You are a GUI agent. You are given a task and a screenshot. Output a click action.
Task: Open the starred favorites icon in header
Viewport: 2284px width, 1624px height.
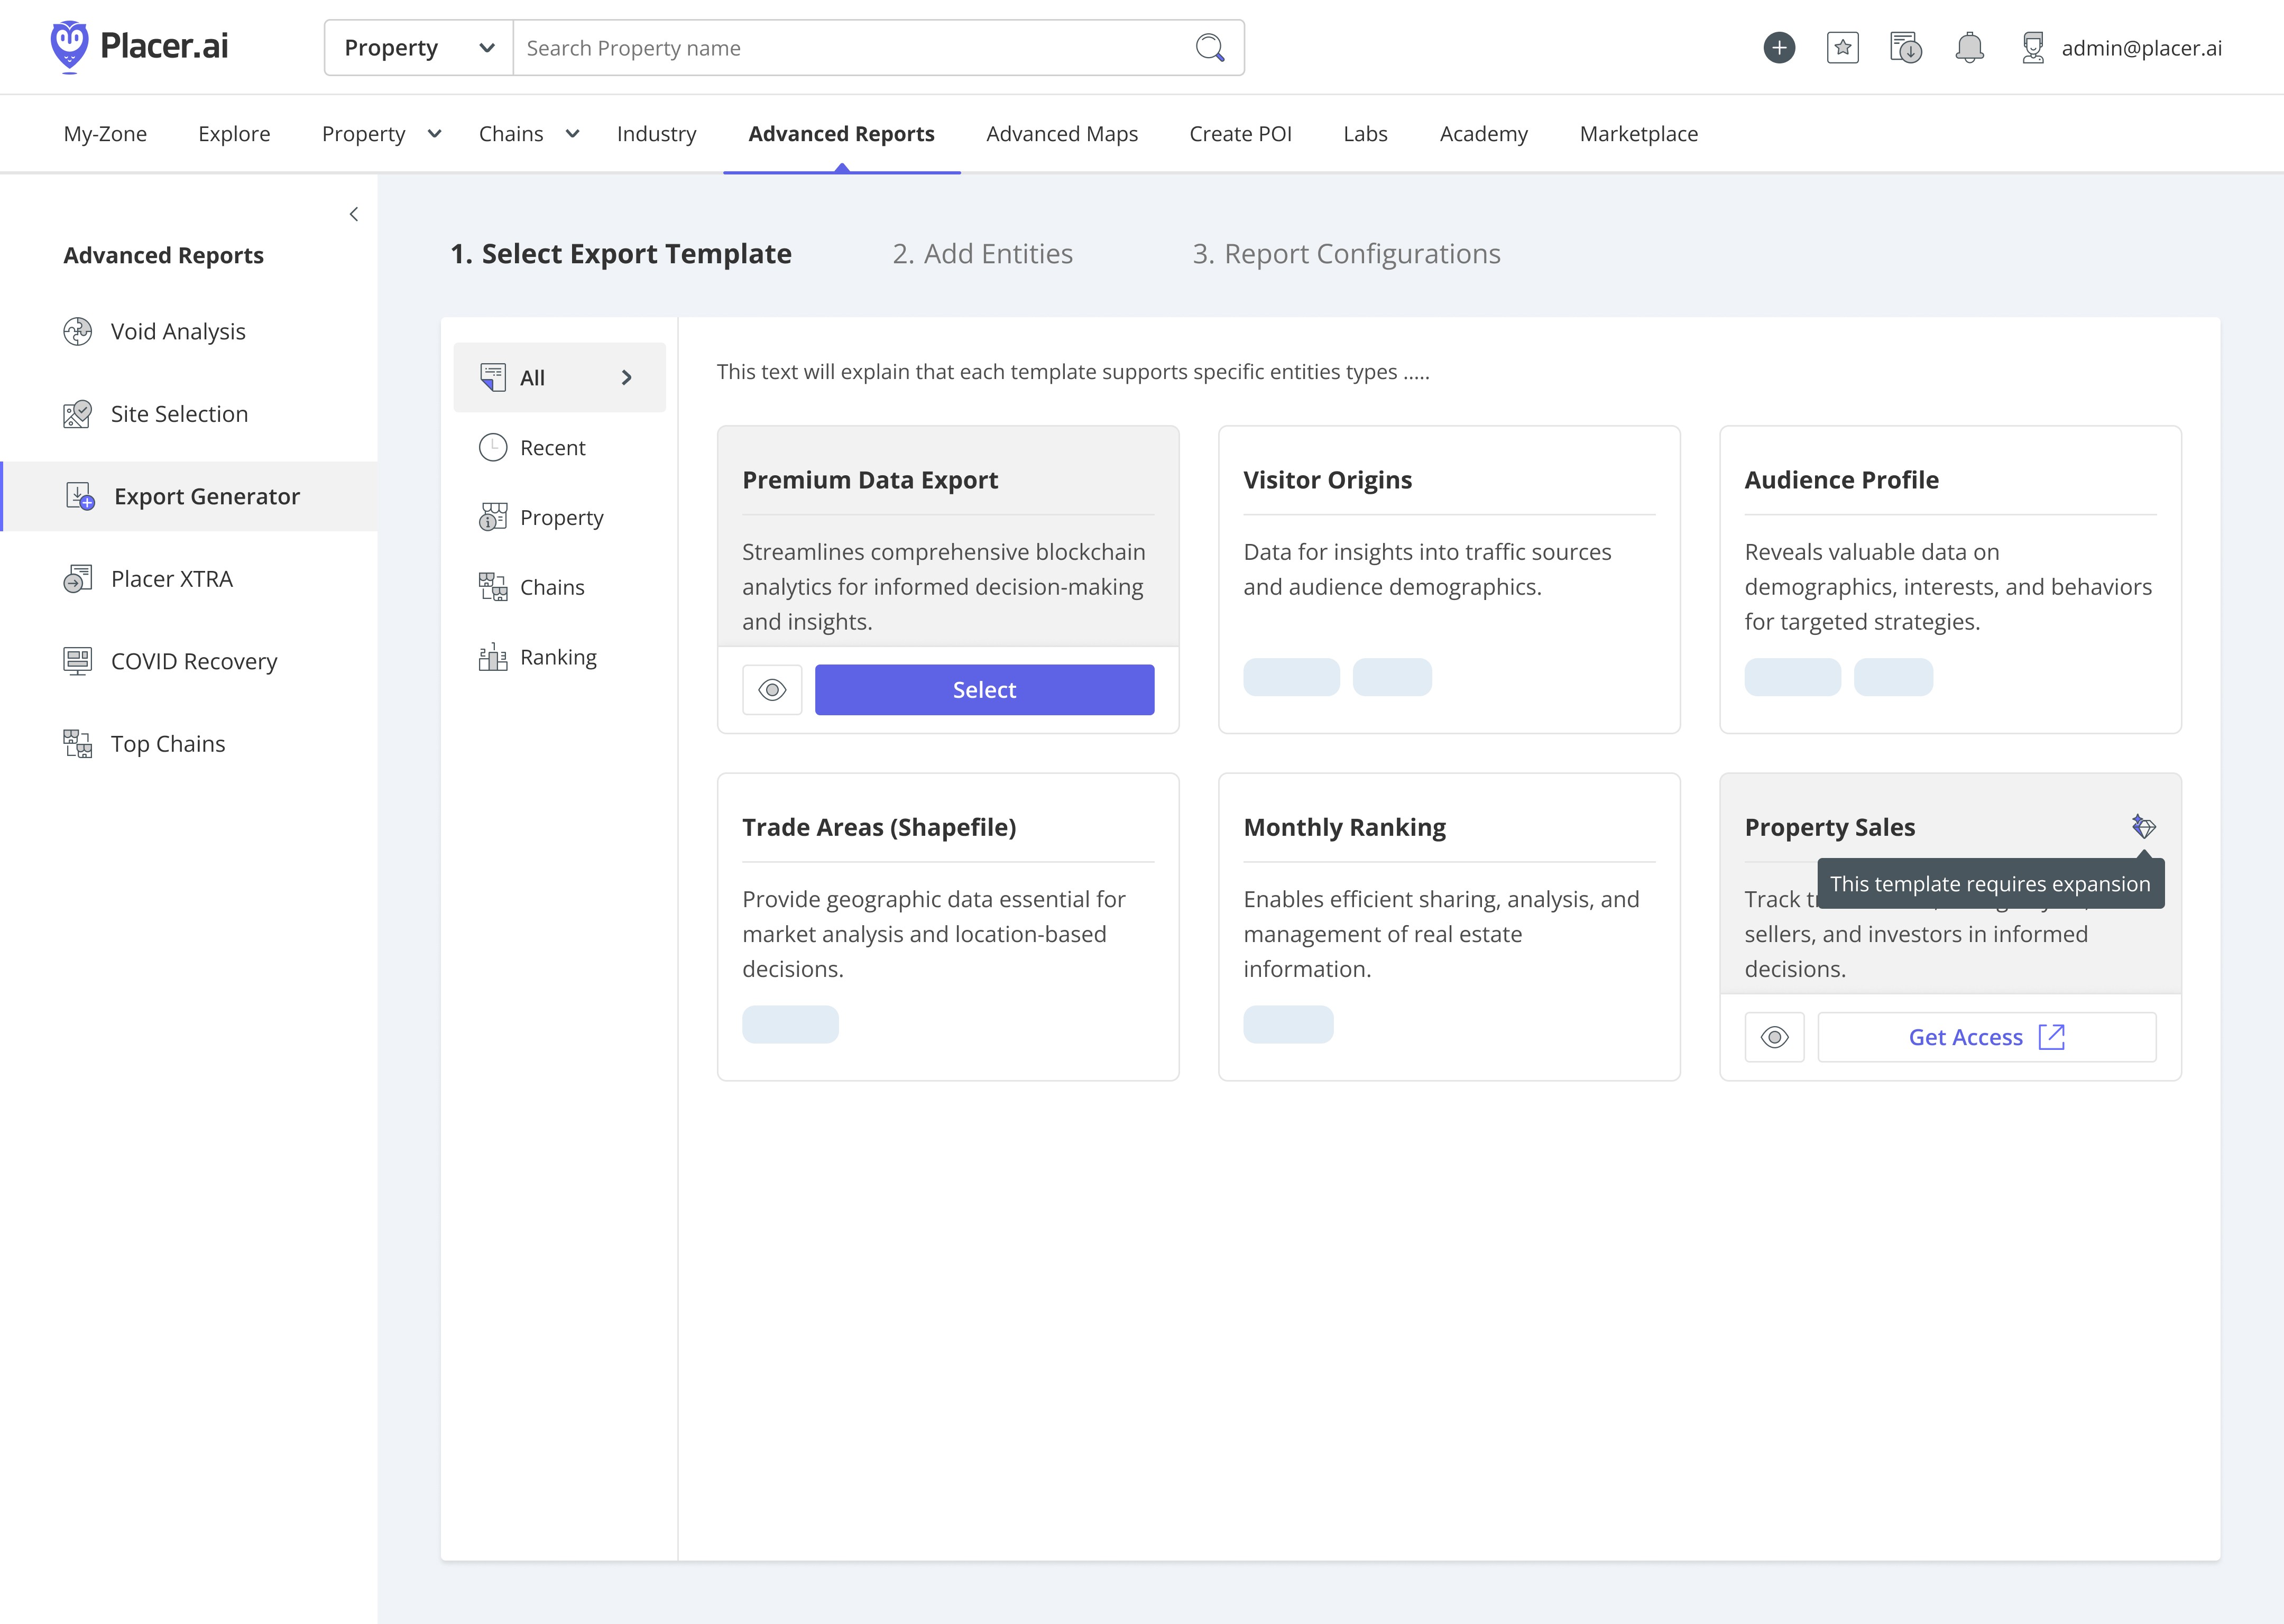[x=1842, y=48]
